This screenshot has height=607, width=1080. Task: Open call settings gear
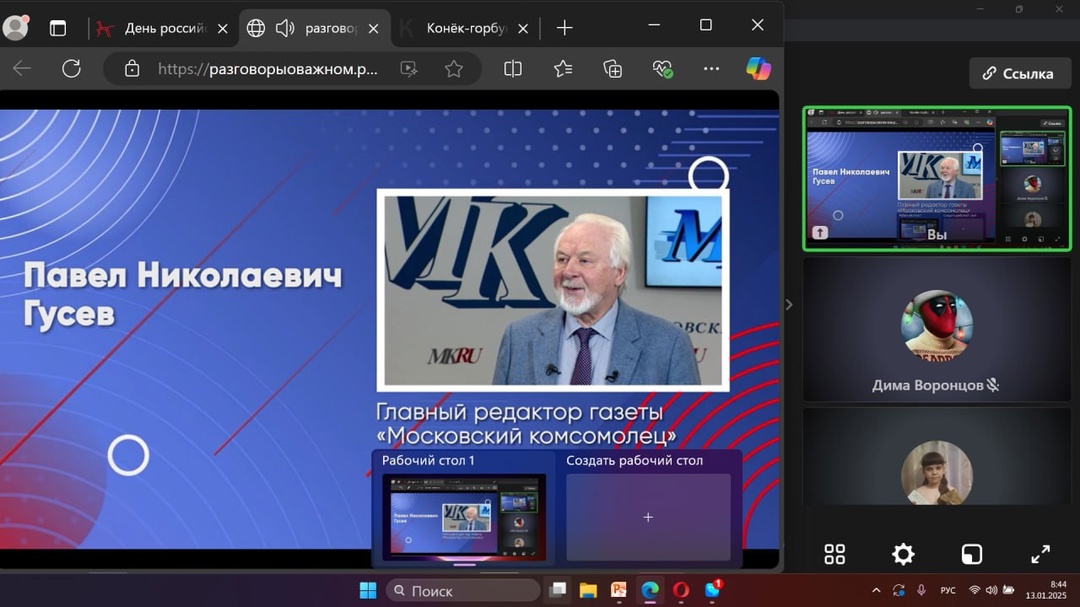[x=903, y=554]
